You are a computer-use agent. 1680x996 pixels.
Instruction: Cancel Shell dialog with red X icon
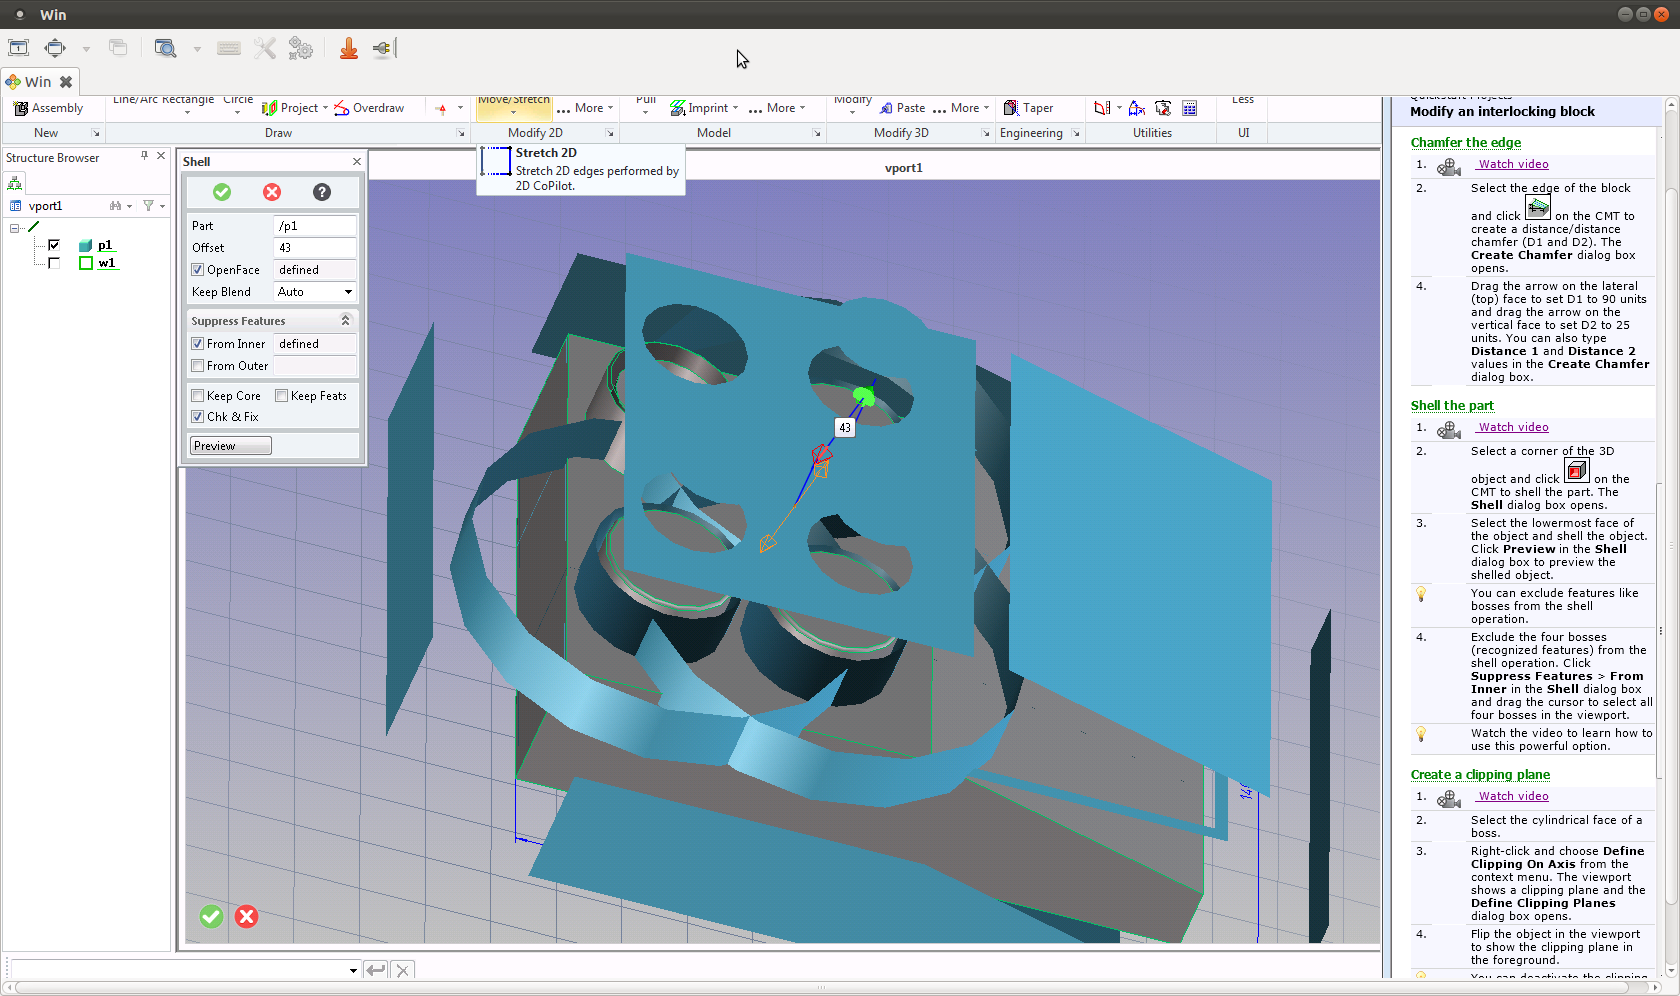pos(272,192)
